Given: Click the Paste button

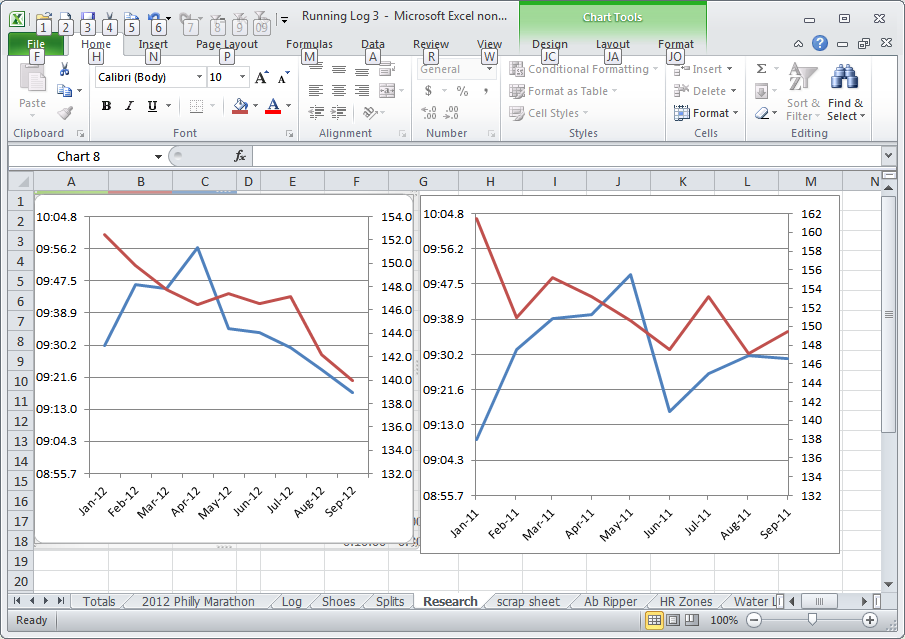Looking at the screenshot, I should [x=33, y=90].
